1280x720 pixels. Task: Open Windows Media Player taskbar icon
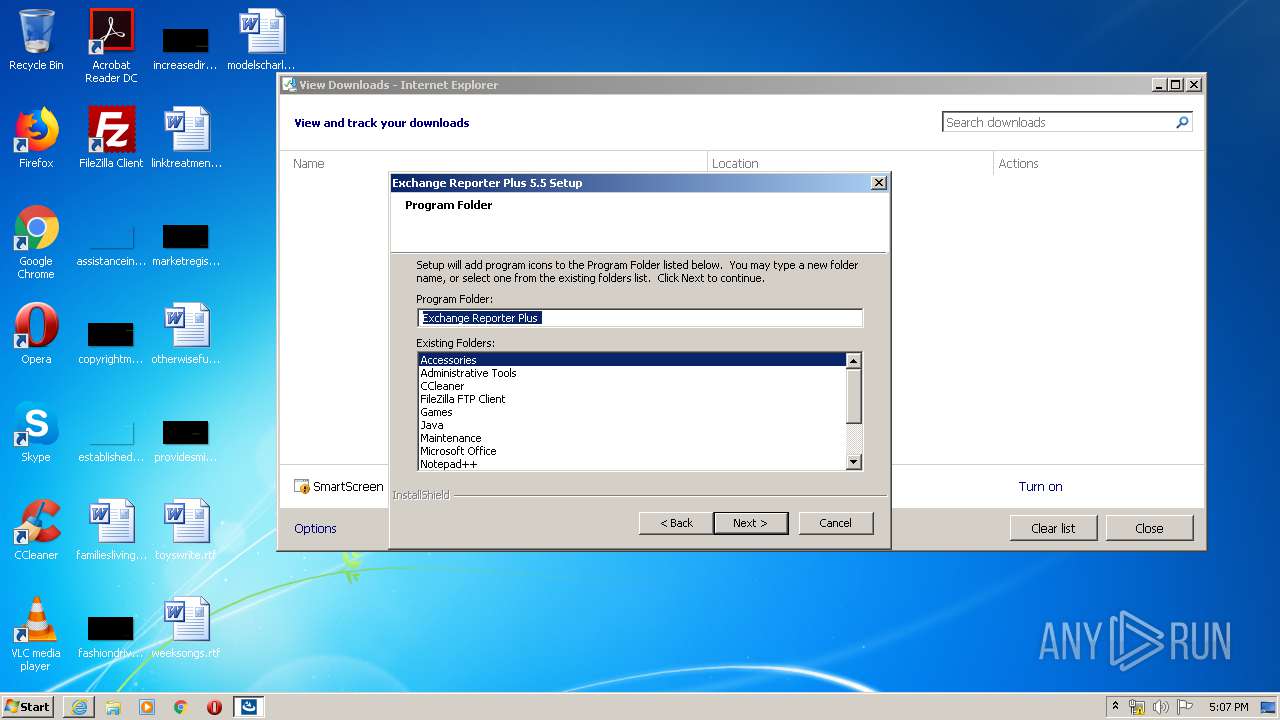pos(147,707)
